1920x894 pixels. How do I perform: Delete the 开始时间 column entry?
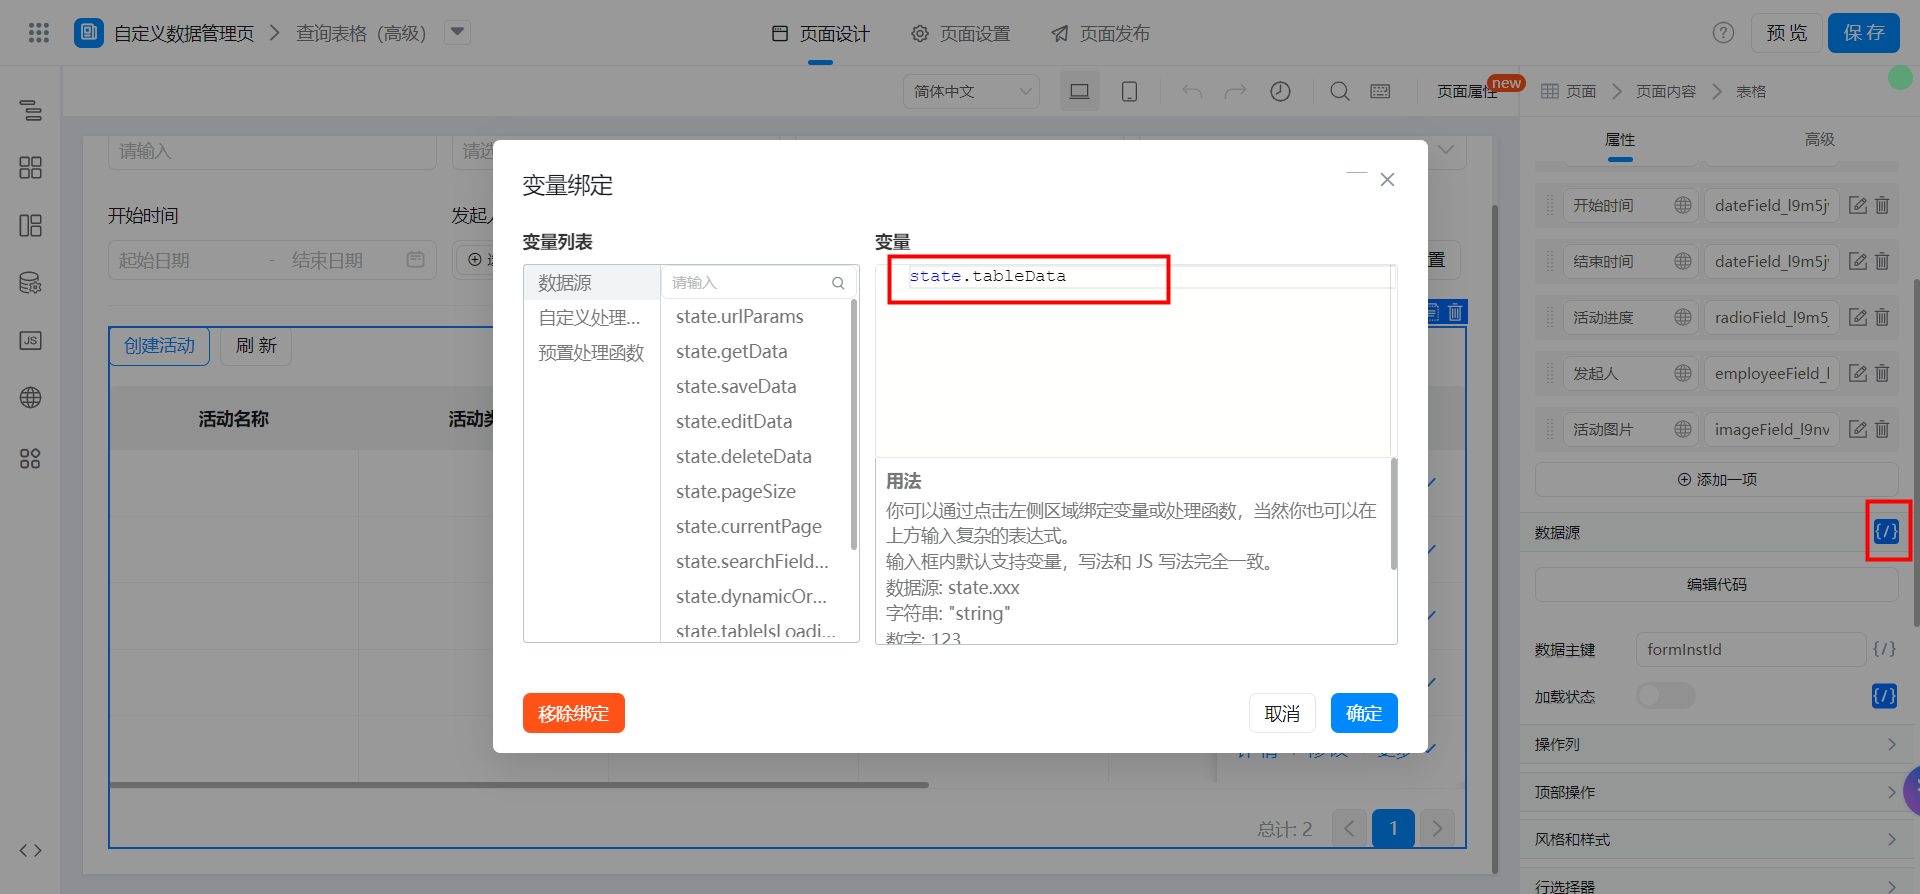(1882, 205)
